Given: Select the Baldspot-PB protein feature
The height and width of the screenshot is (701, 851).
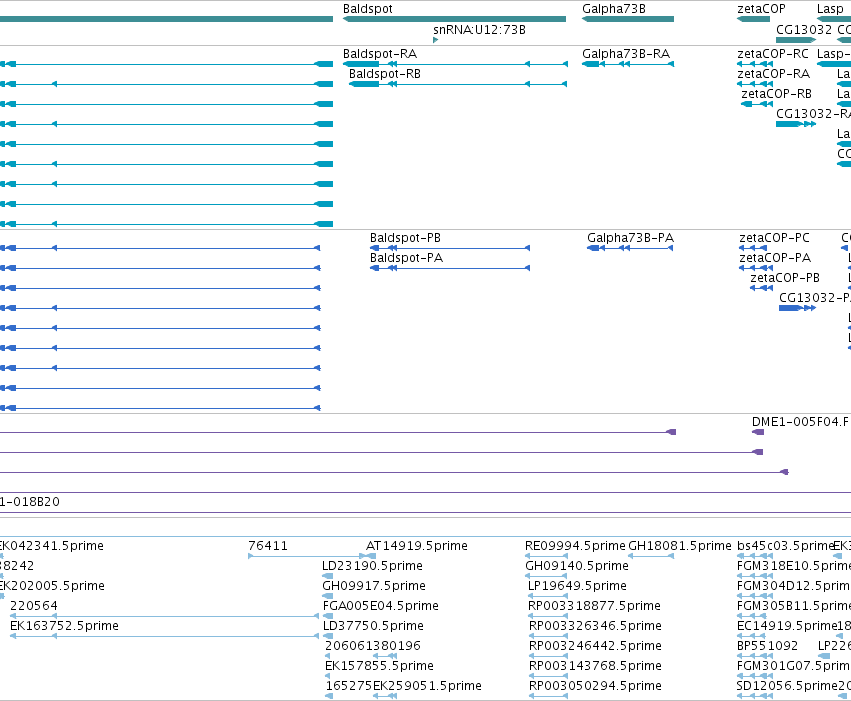Looking at the screenshot, I should [450, 248].
